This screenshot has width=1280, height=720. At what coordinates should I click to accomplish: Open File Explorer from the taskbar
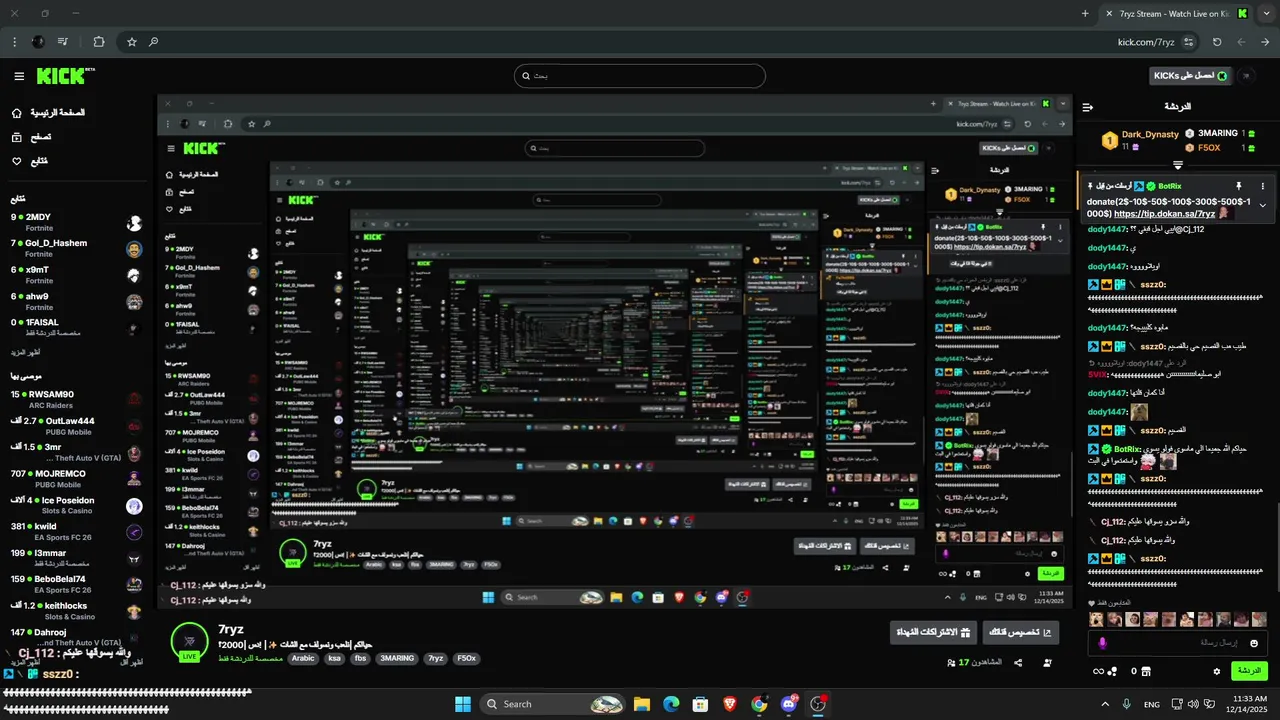(x=642, y=704)
